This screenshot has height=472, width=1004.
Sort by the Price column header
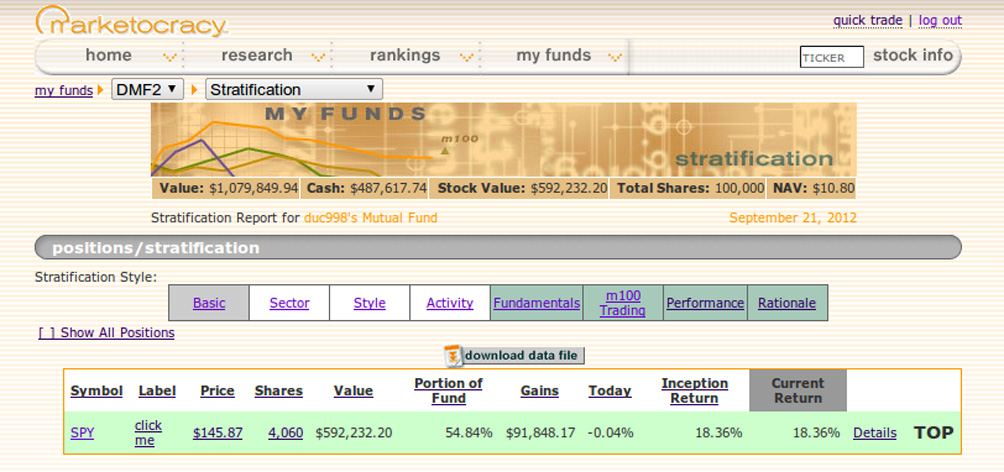point(217,391)
